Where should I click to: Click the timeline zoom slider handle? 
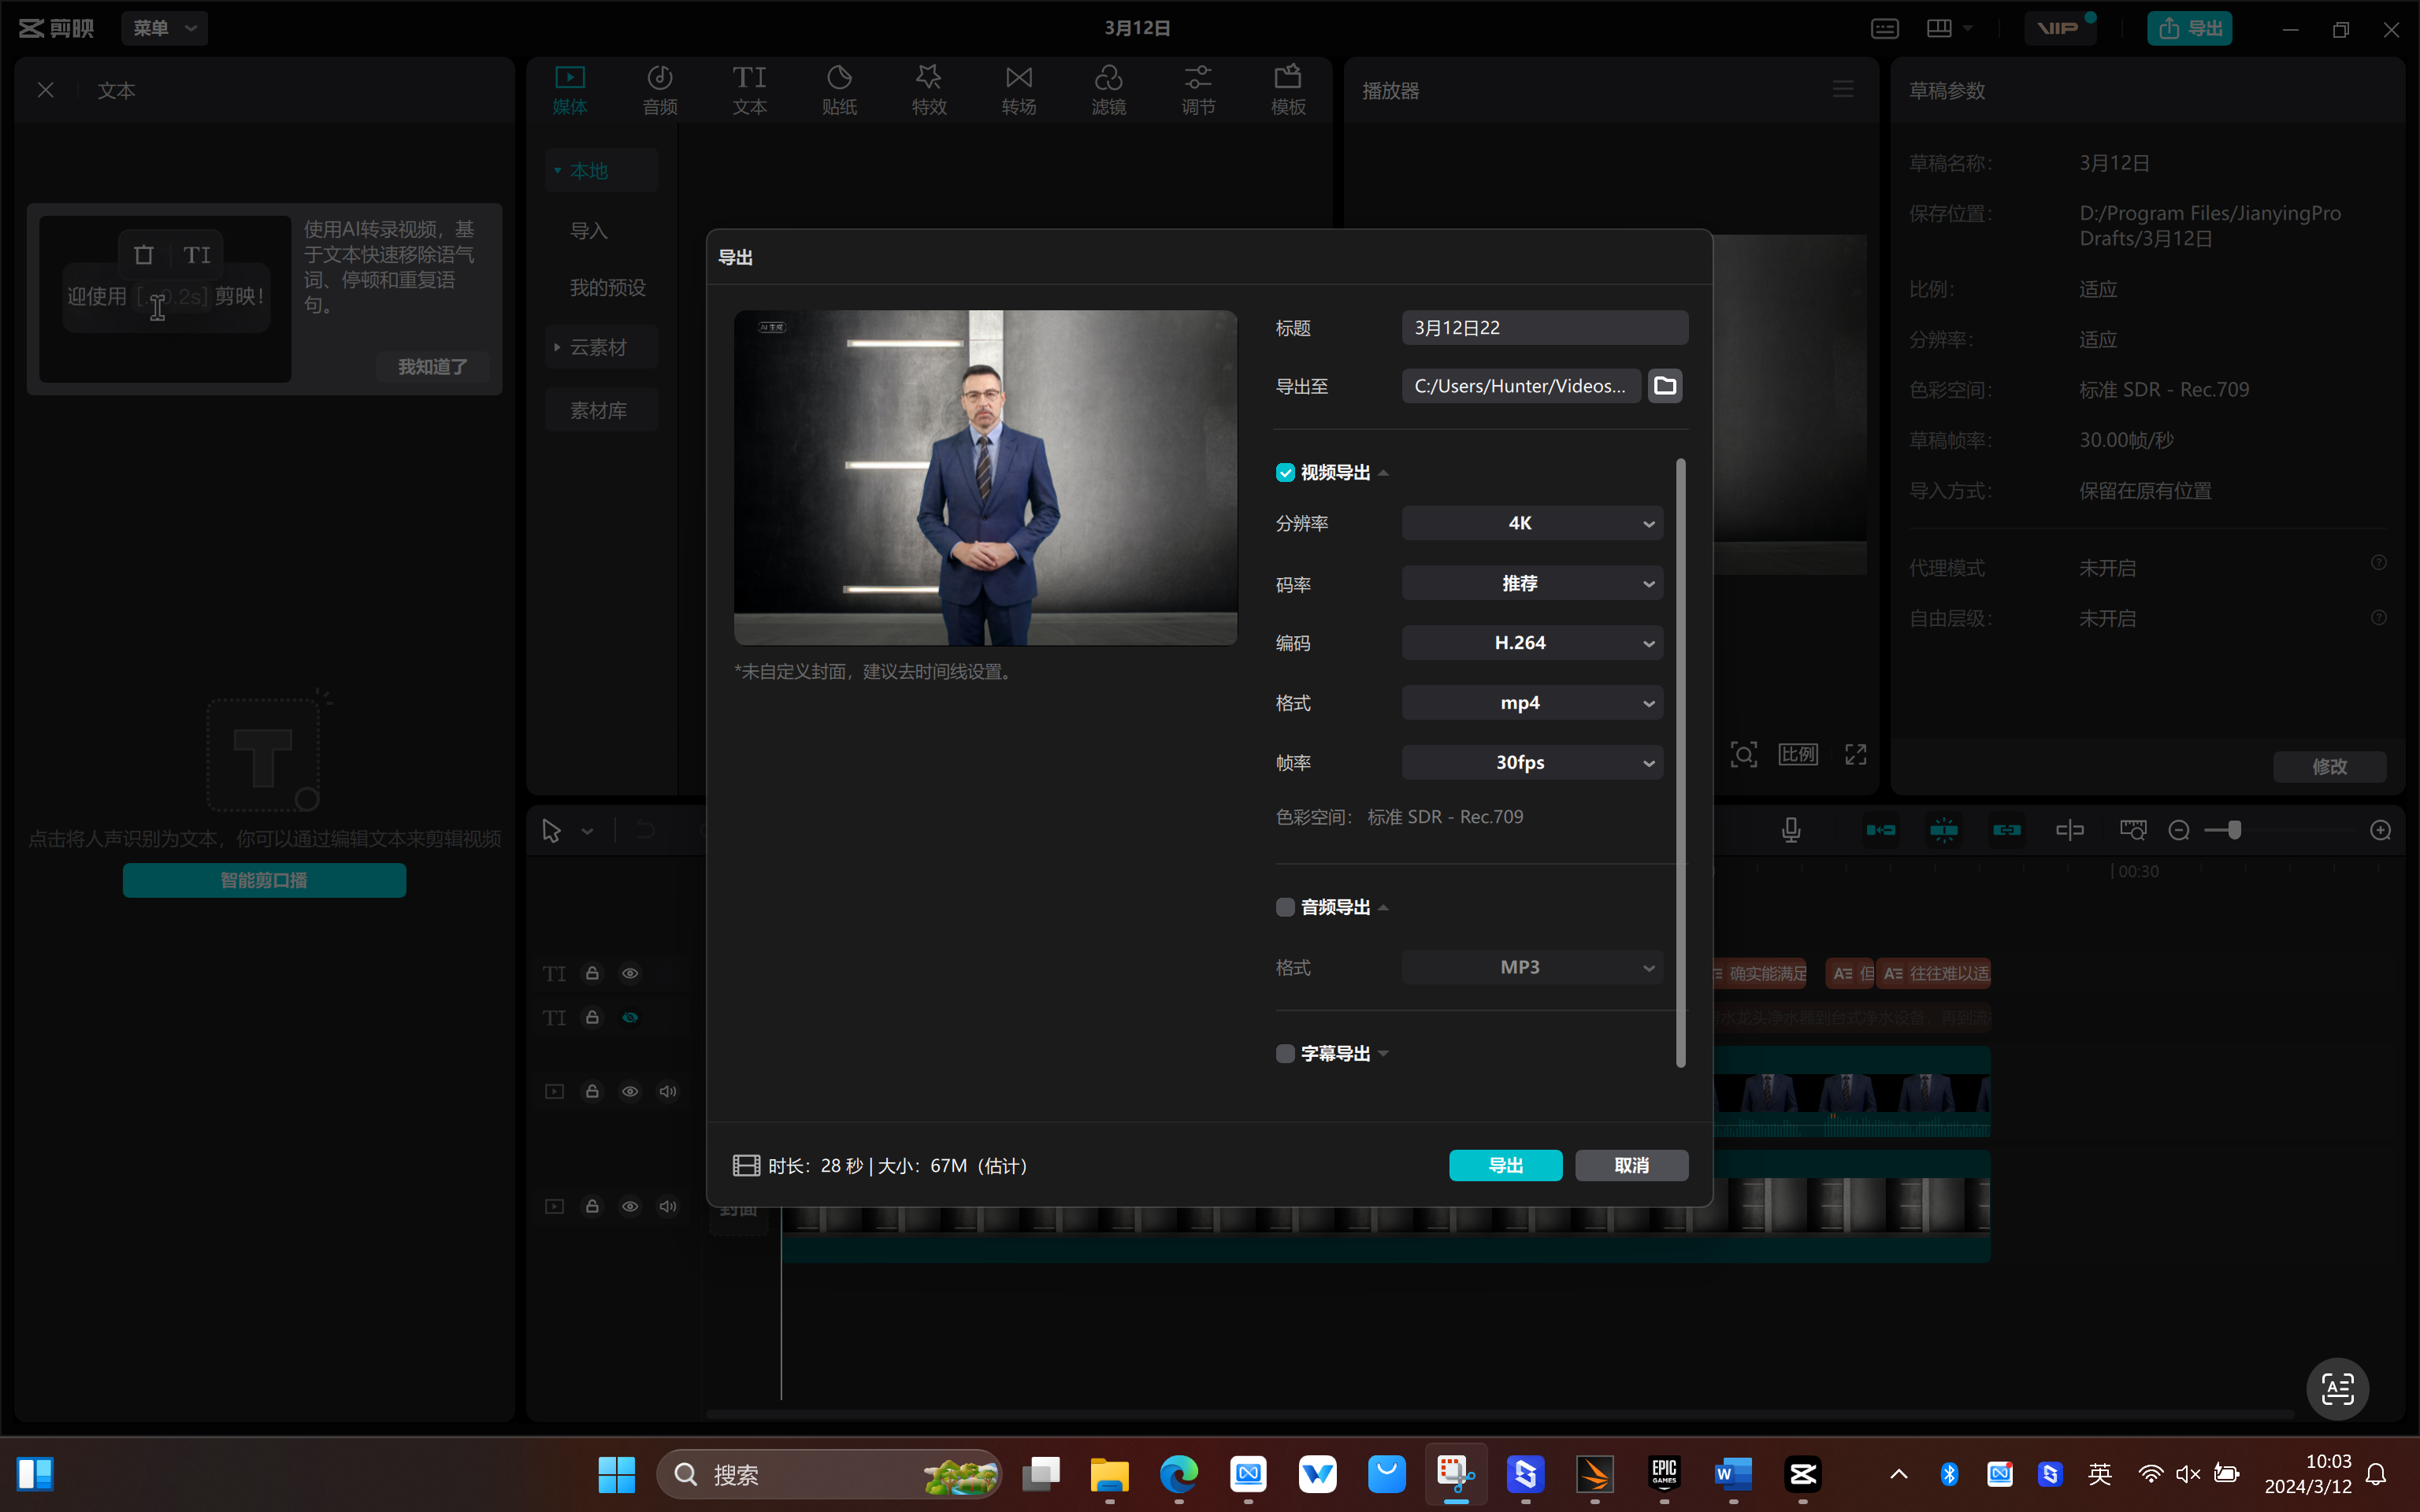pyautogui.click(x=2234, y=830)
